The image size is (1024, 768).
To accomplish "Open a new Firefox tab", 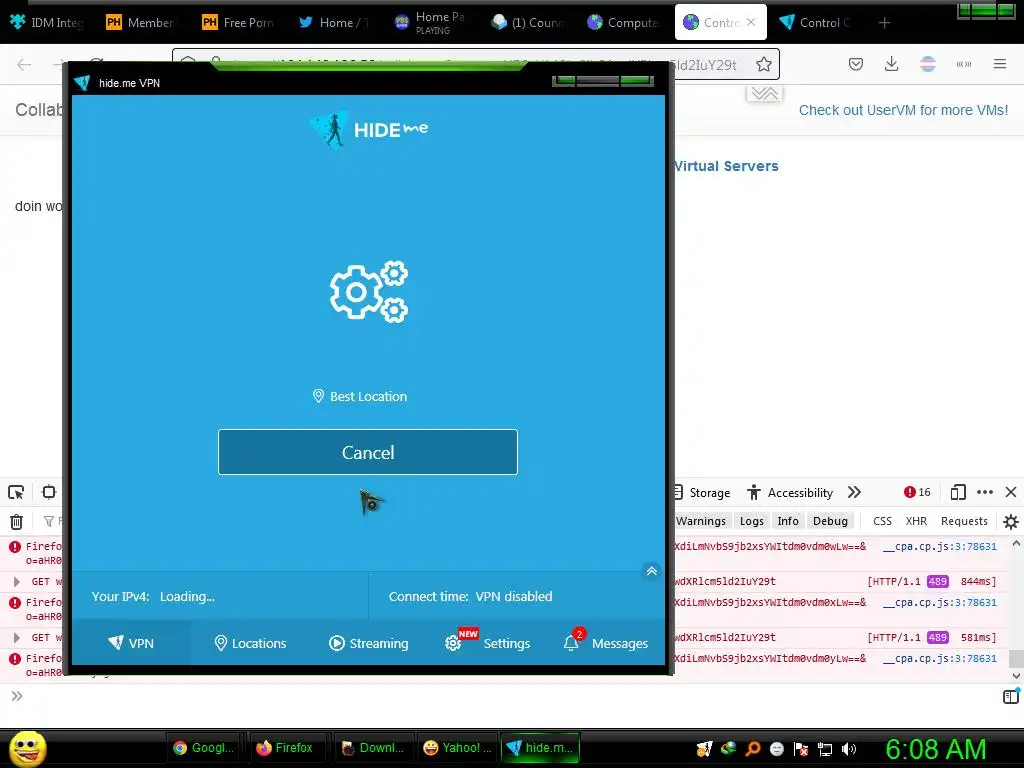I will [884, 23].
